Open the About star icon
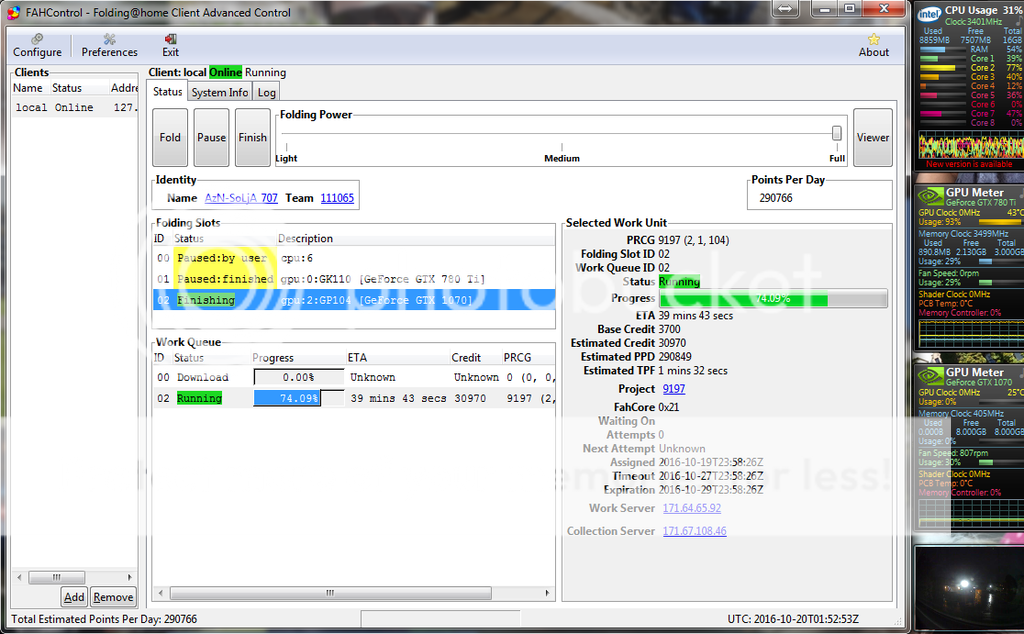 click(x=873, y=39)
